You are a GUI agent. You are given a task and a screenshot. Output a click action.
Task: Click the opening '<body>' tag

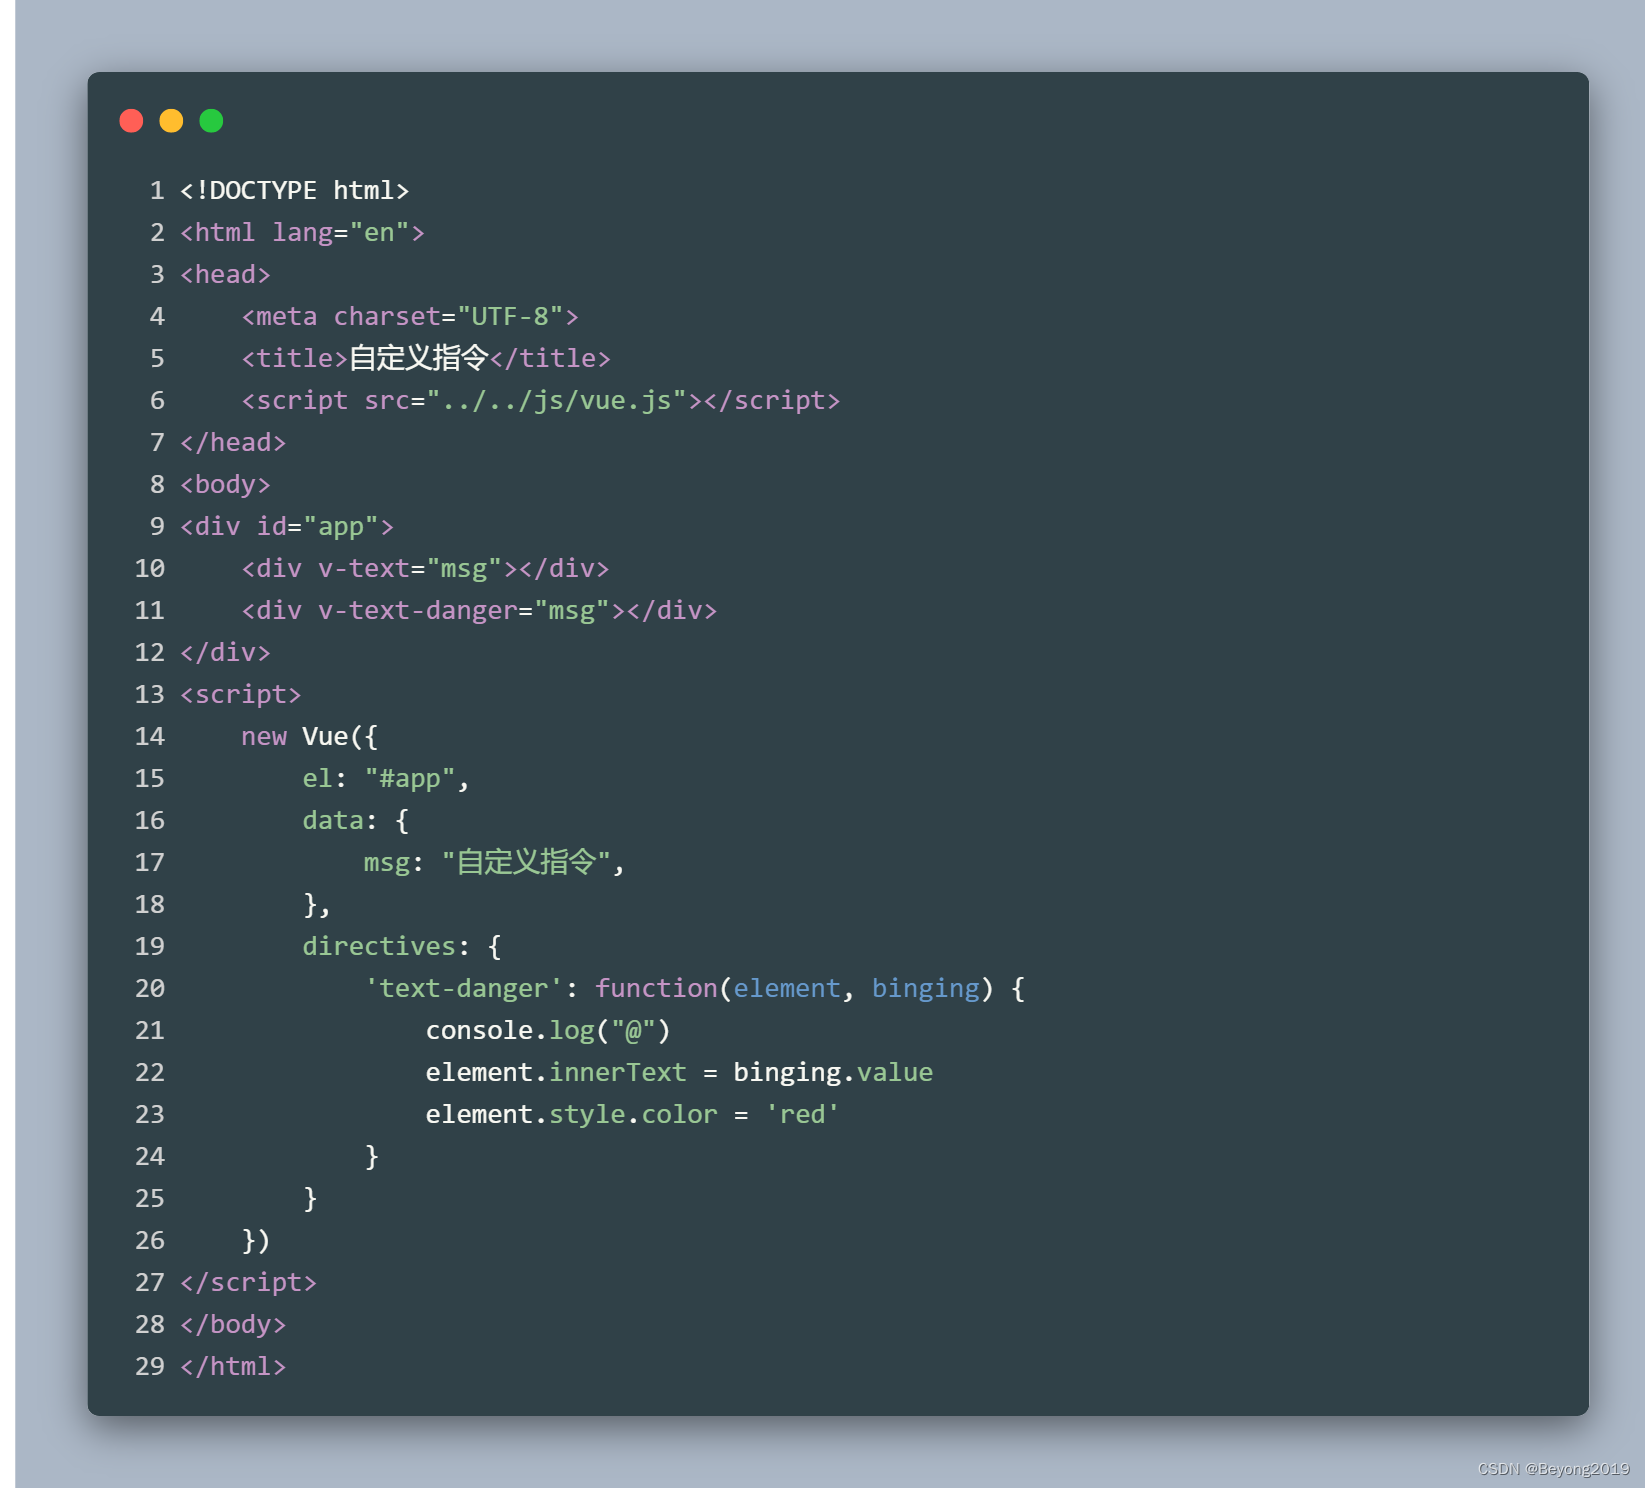[x=225, y=484]
